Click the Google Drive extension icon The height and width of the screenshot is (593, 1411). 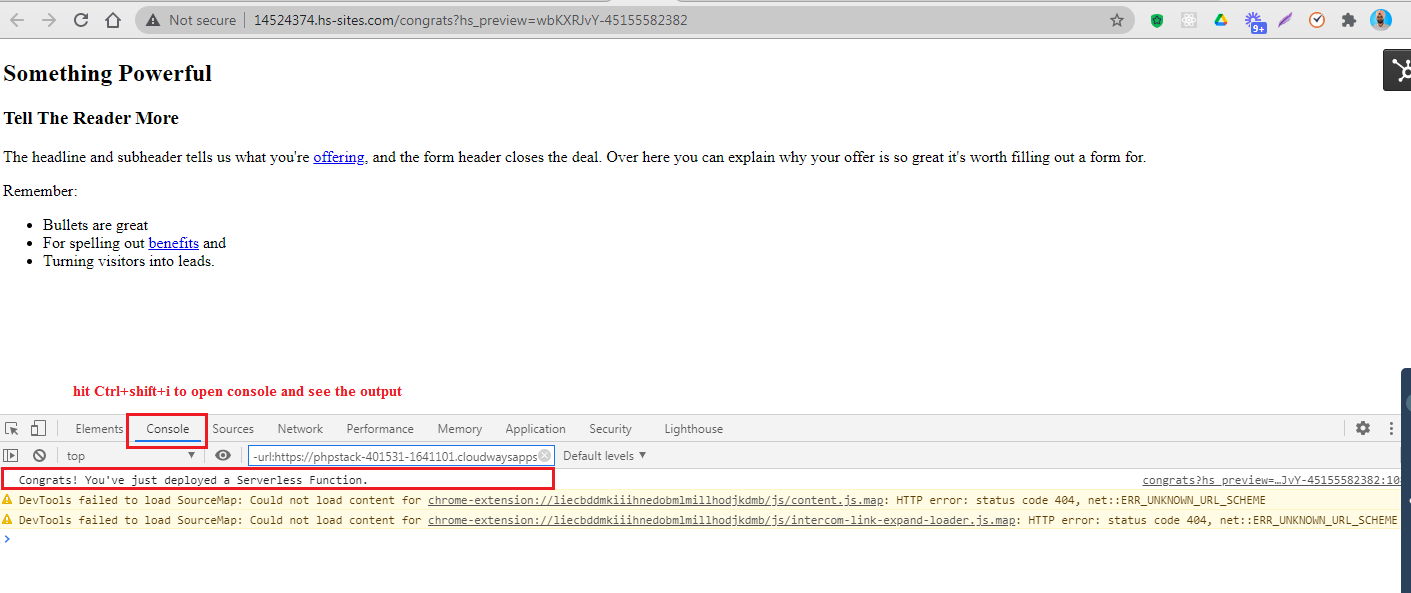tap(1220, 19)
